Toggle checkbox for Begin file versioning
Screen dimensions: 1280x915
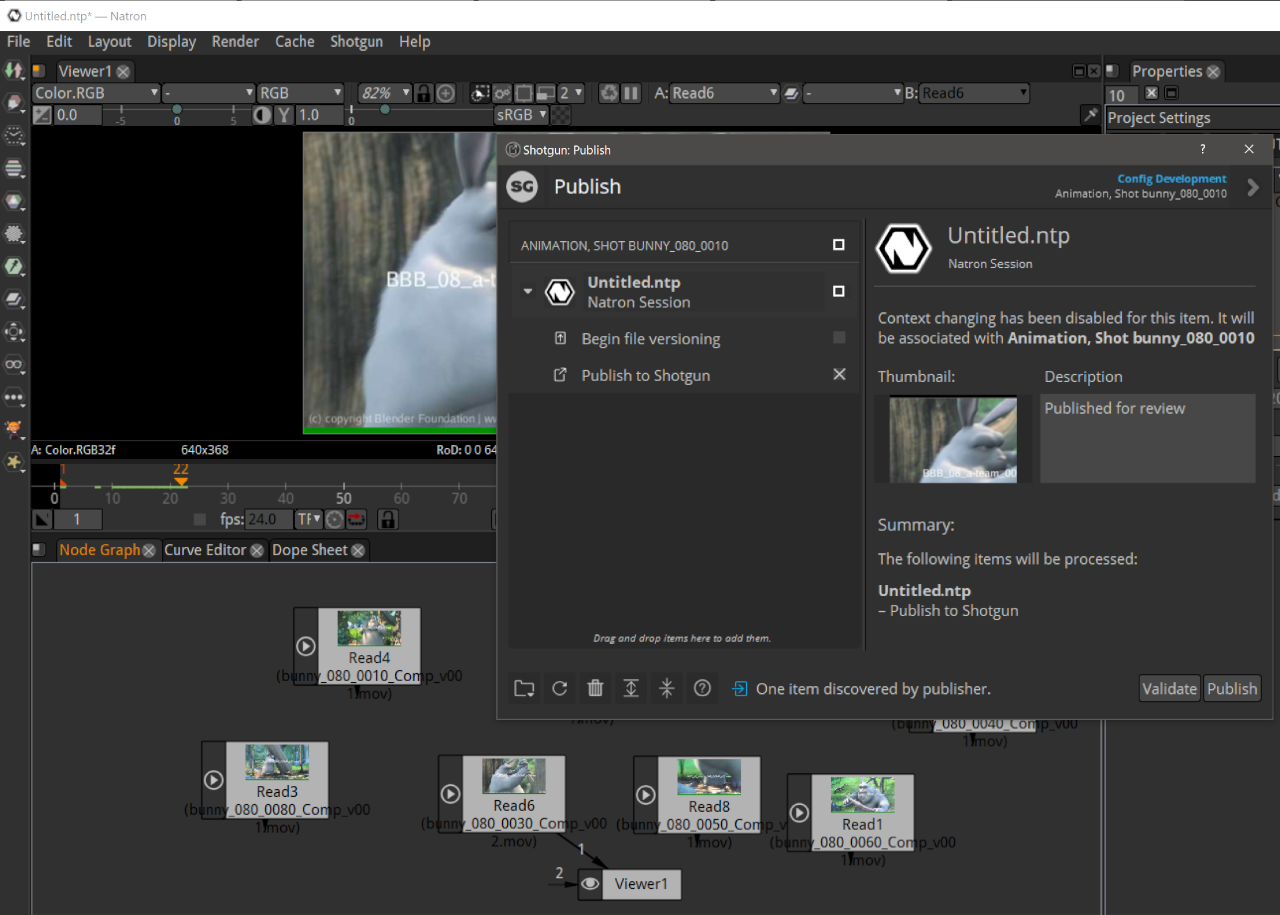pyautogui.click(x=839, y=338)
